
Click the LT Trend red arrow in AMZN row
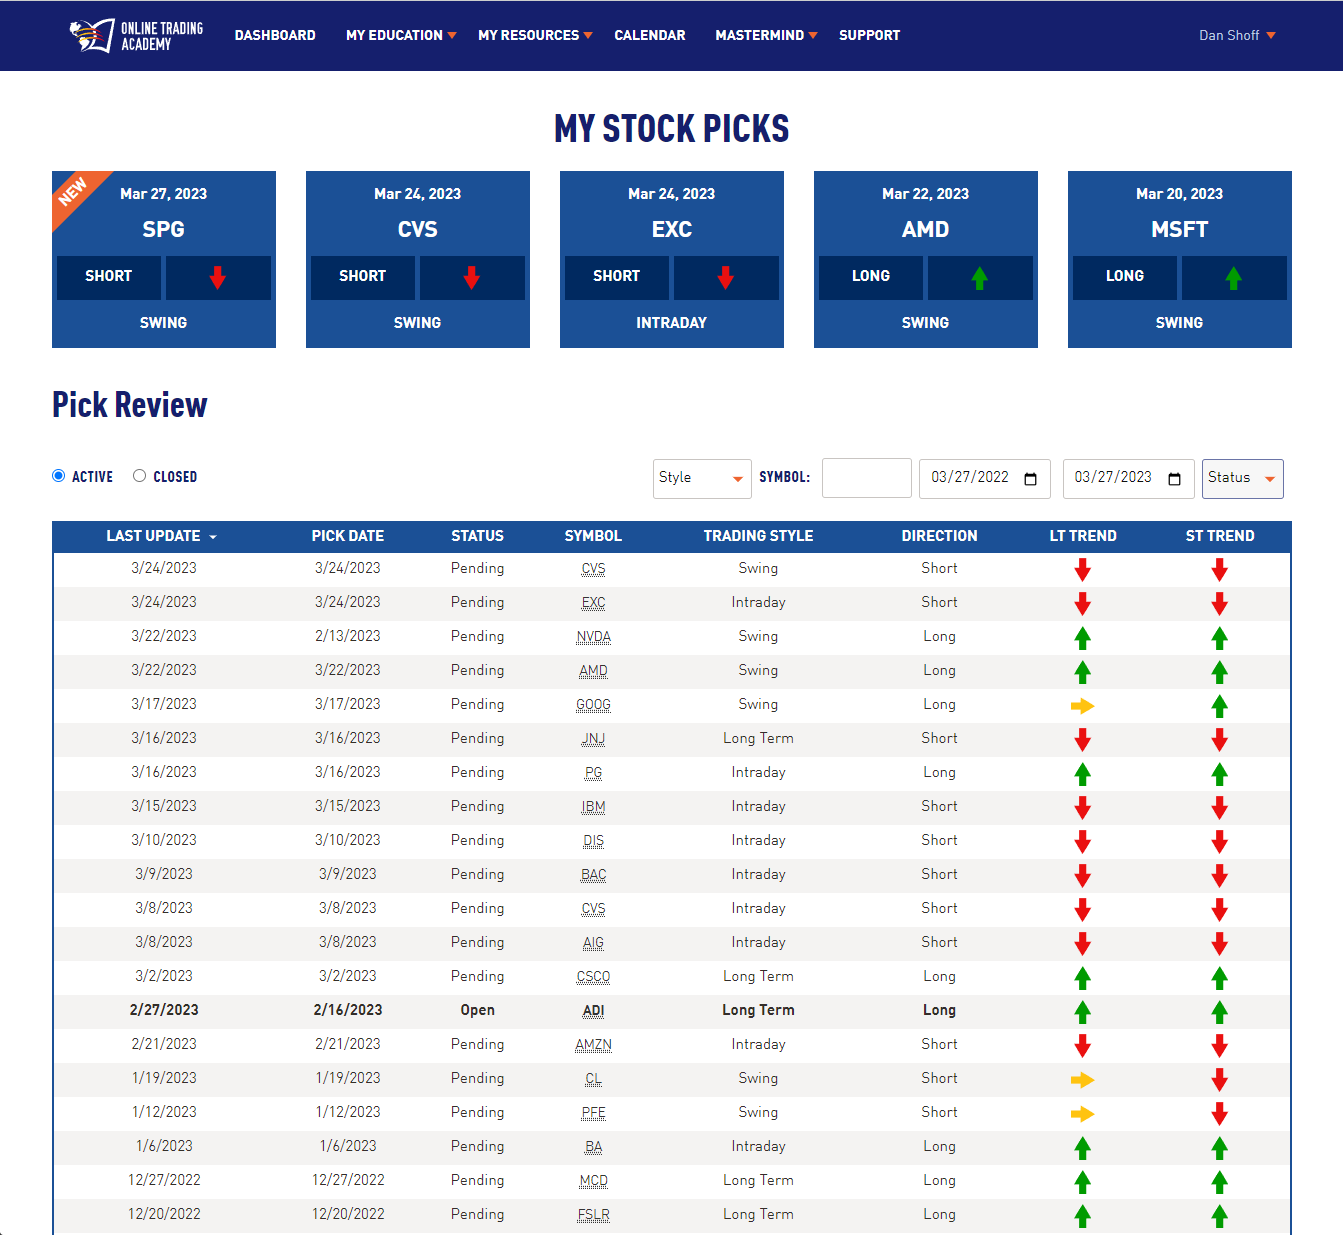pyautogui.click(x=1082, y=1046)
